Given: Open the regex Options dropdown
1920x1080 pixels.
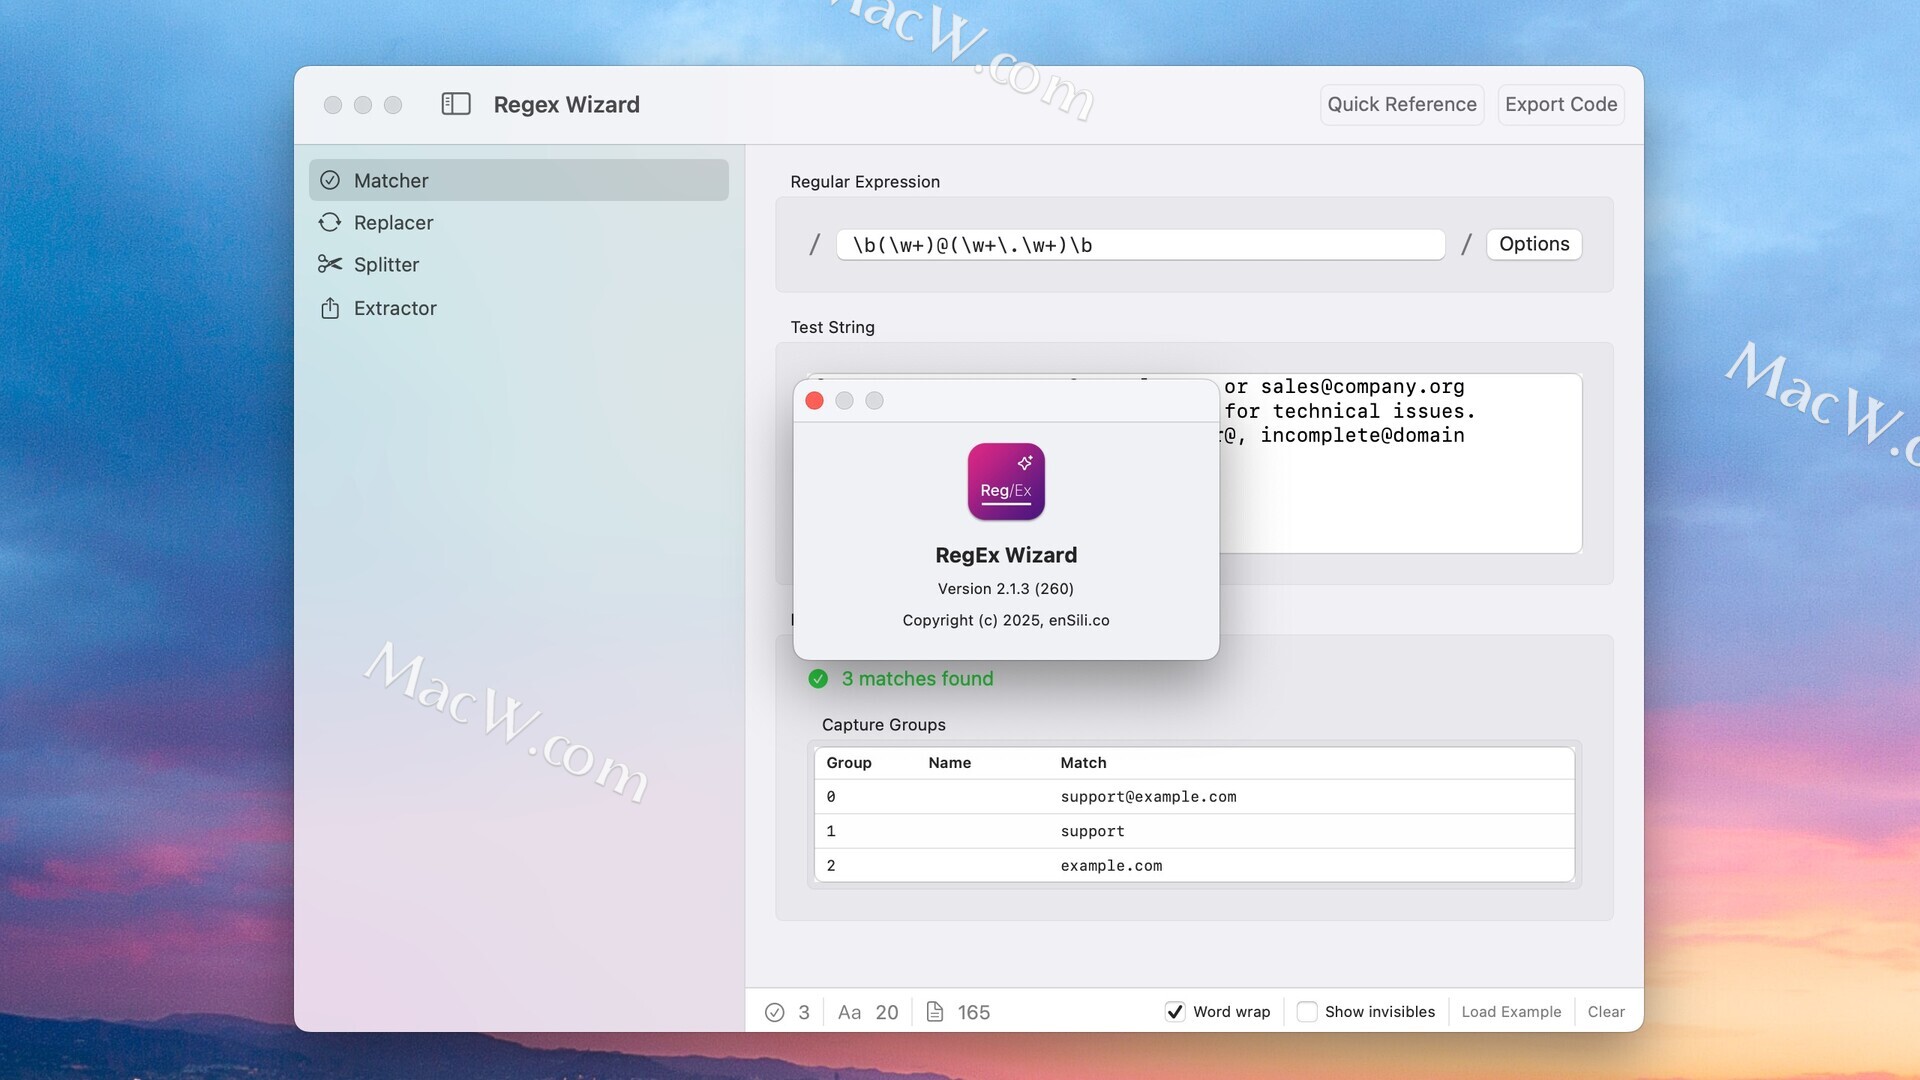Looking at the screenshot, I should click(x=1533, y=244).
